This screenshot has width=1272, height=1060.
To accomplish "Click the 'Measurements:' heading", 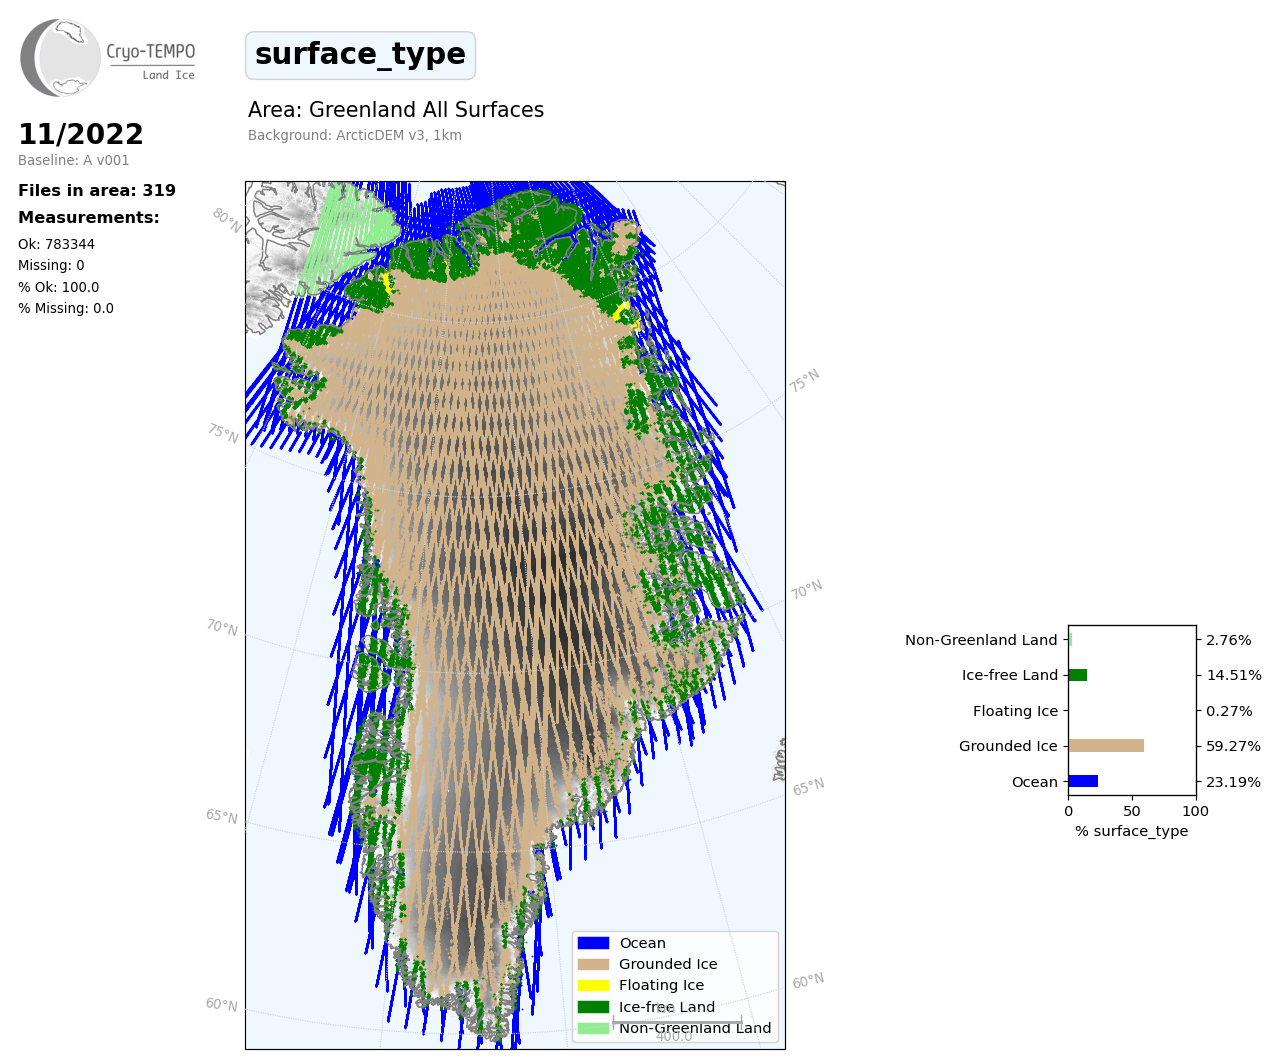I will coord(89,217).
